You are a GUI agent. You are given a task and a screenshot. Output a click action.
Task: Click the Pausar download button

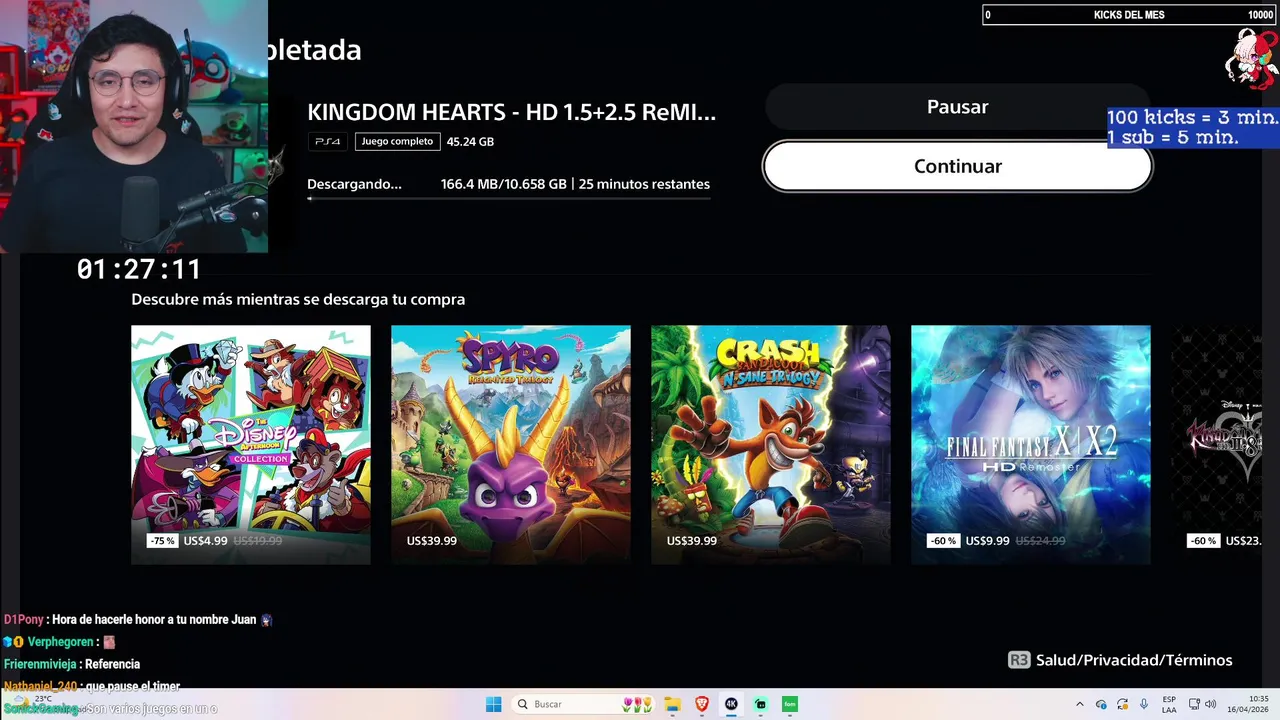tap(957, 107)
